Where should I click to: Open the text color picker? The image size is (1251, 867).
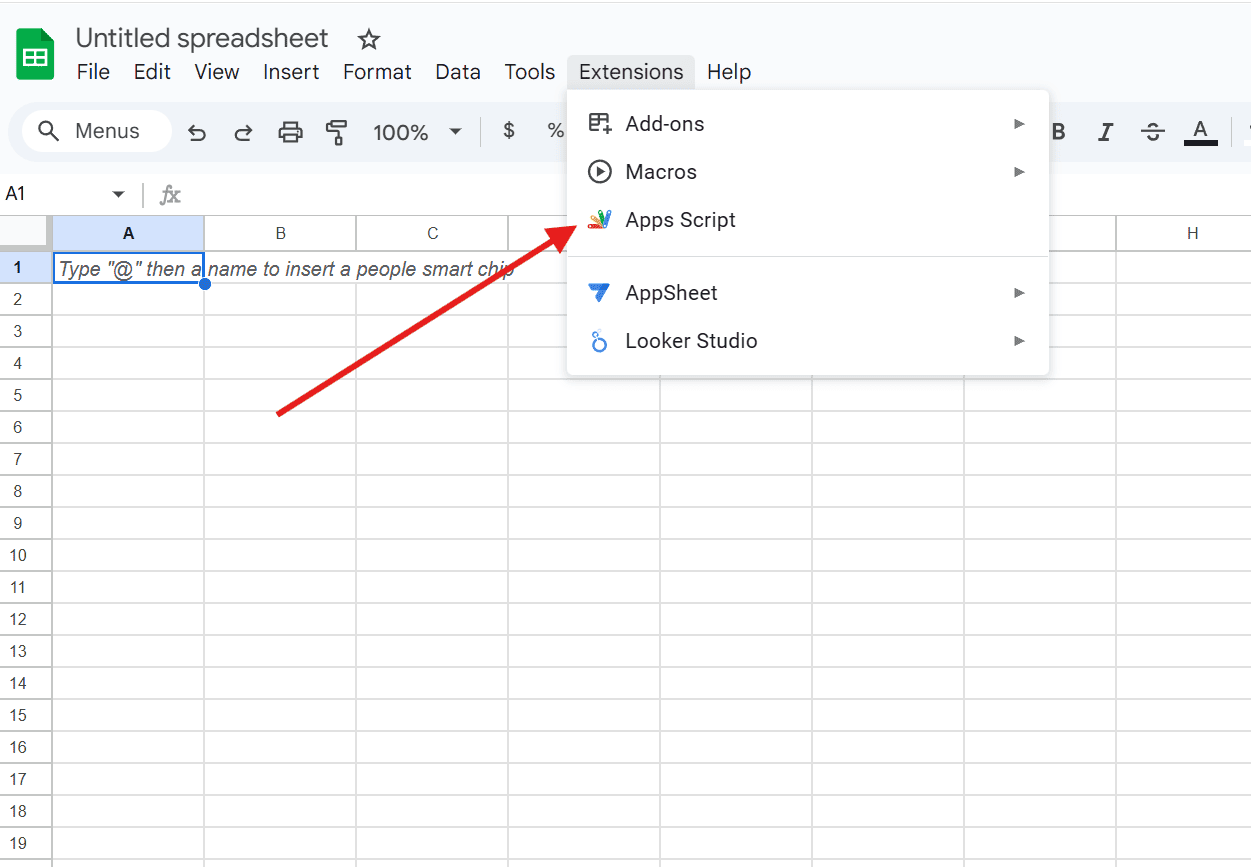point(1200,132)
